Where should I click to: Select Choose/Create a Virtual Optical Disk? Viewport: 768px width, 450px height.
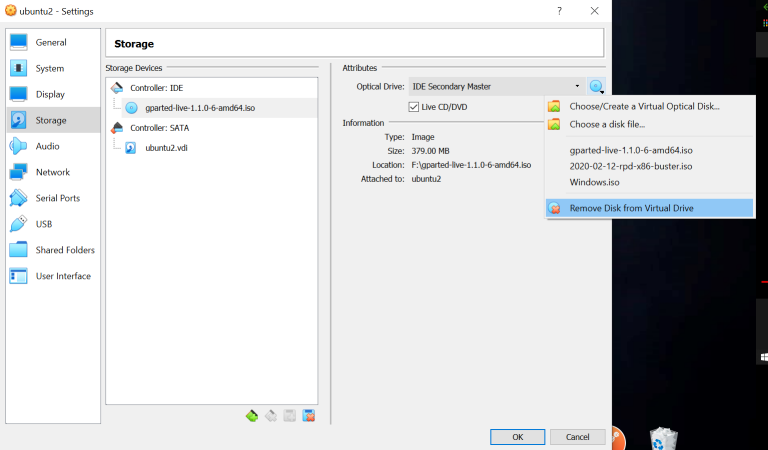(x=644, y=106)
